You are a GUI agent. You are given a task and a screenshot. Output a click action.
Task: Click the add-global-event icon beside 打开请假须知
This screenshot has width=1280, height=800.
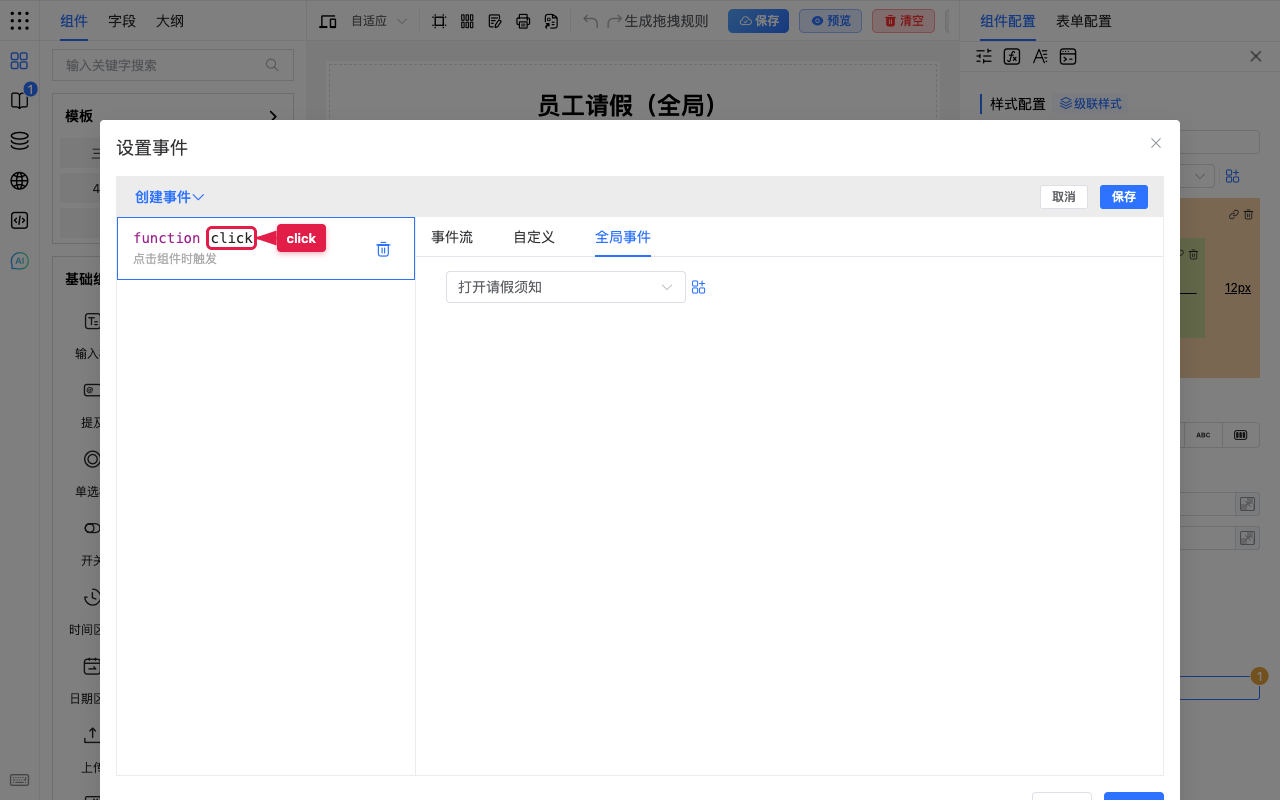coord(699,287)
